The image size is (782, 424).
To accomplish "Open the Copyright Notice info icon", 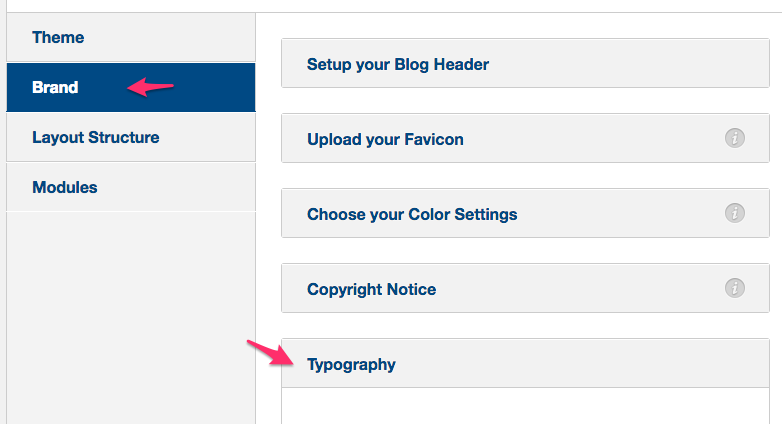I will click(x=735, y=288).
